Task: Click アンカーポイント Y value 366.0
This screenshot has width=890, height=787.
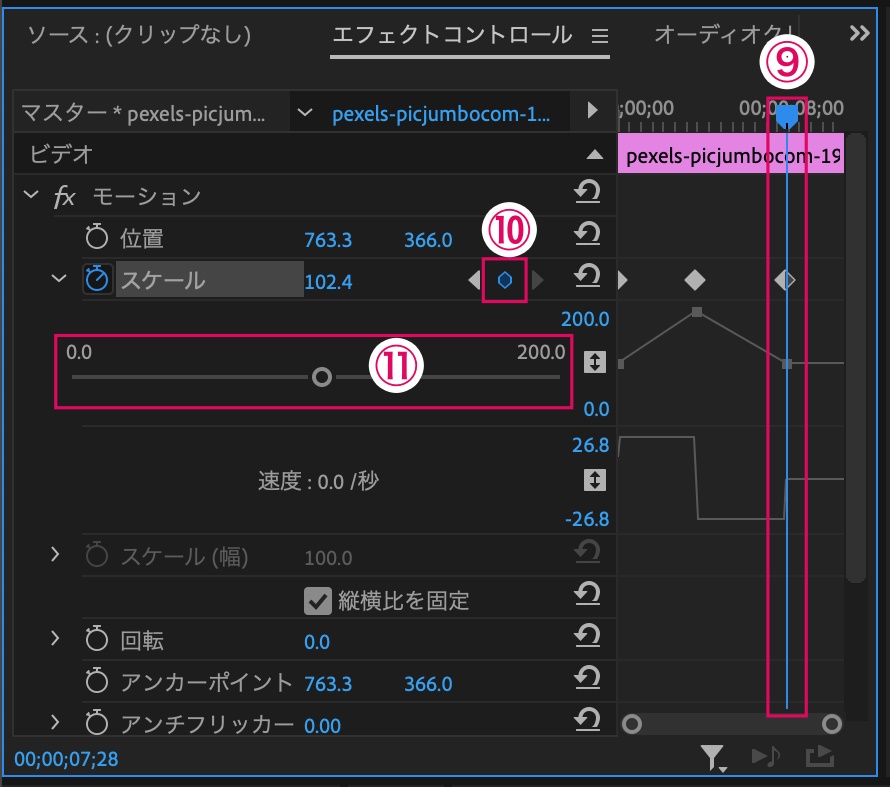Action: (x=428, y=684)
